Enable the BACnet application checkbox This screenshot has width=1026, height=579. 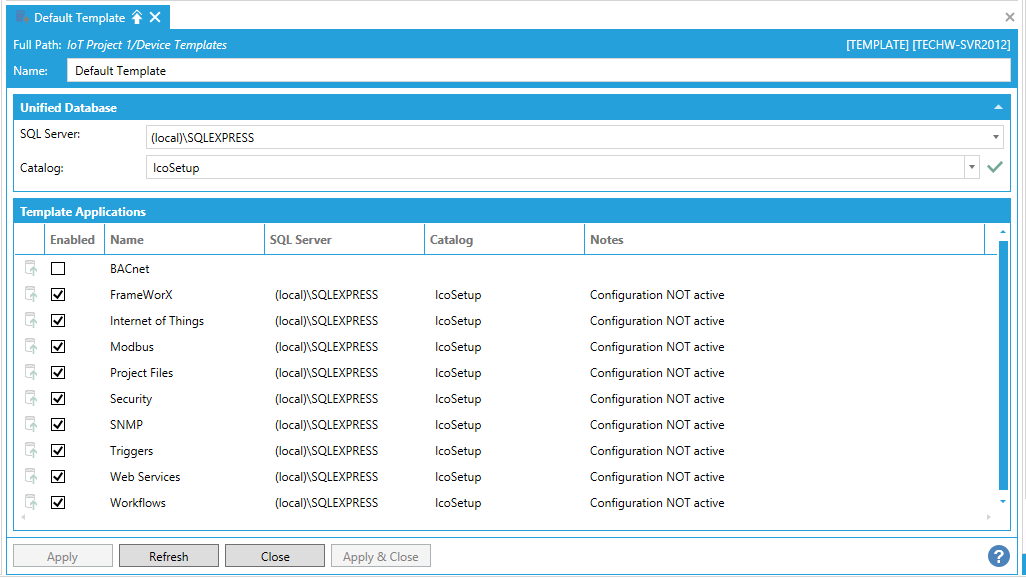click(58, 269)
